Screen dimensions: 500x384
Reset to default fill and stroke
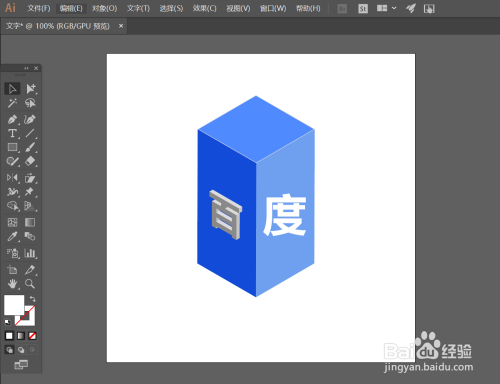(x=7, y=322)
